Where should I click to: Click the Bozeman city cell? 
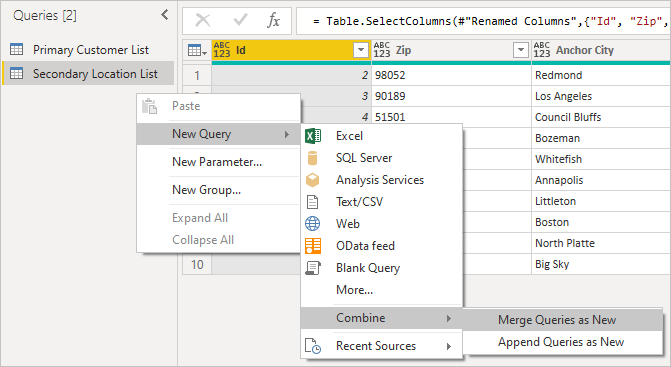(x=601, y=138)
